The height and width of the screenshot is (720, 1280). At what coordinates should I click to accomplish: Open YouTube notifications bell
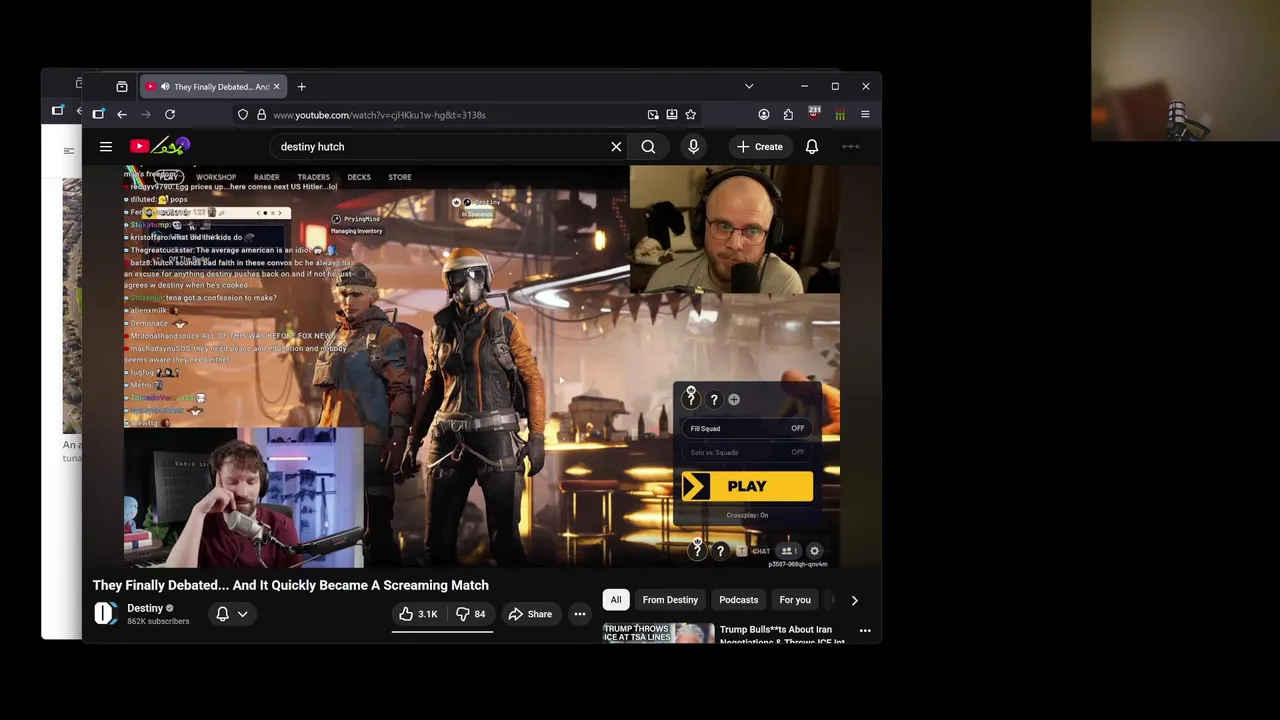click(x=812, y=147)
